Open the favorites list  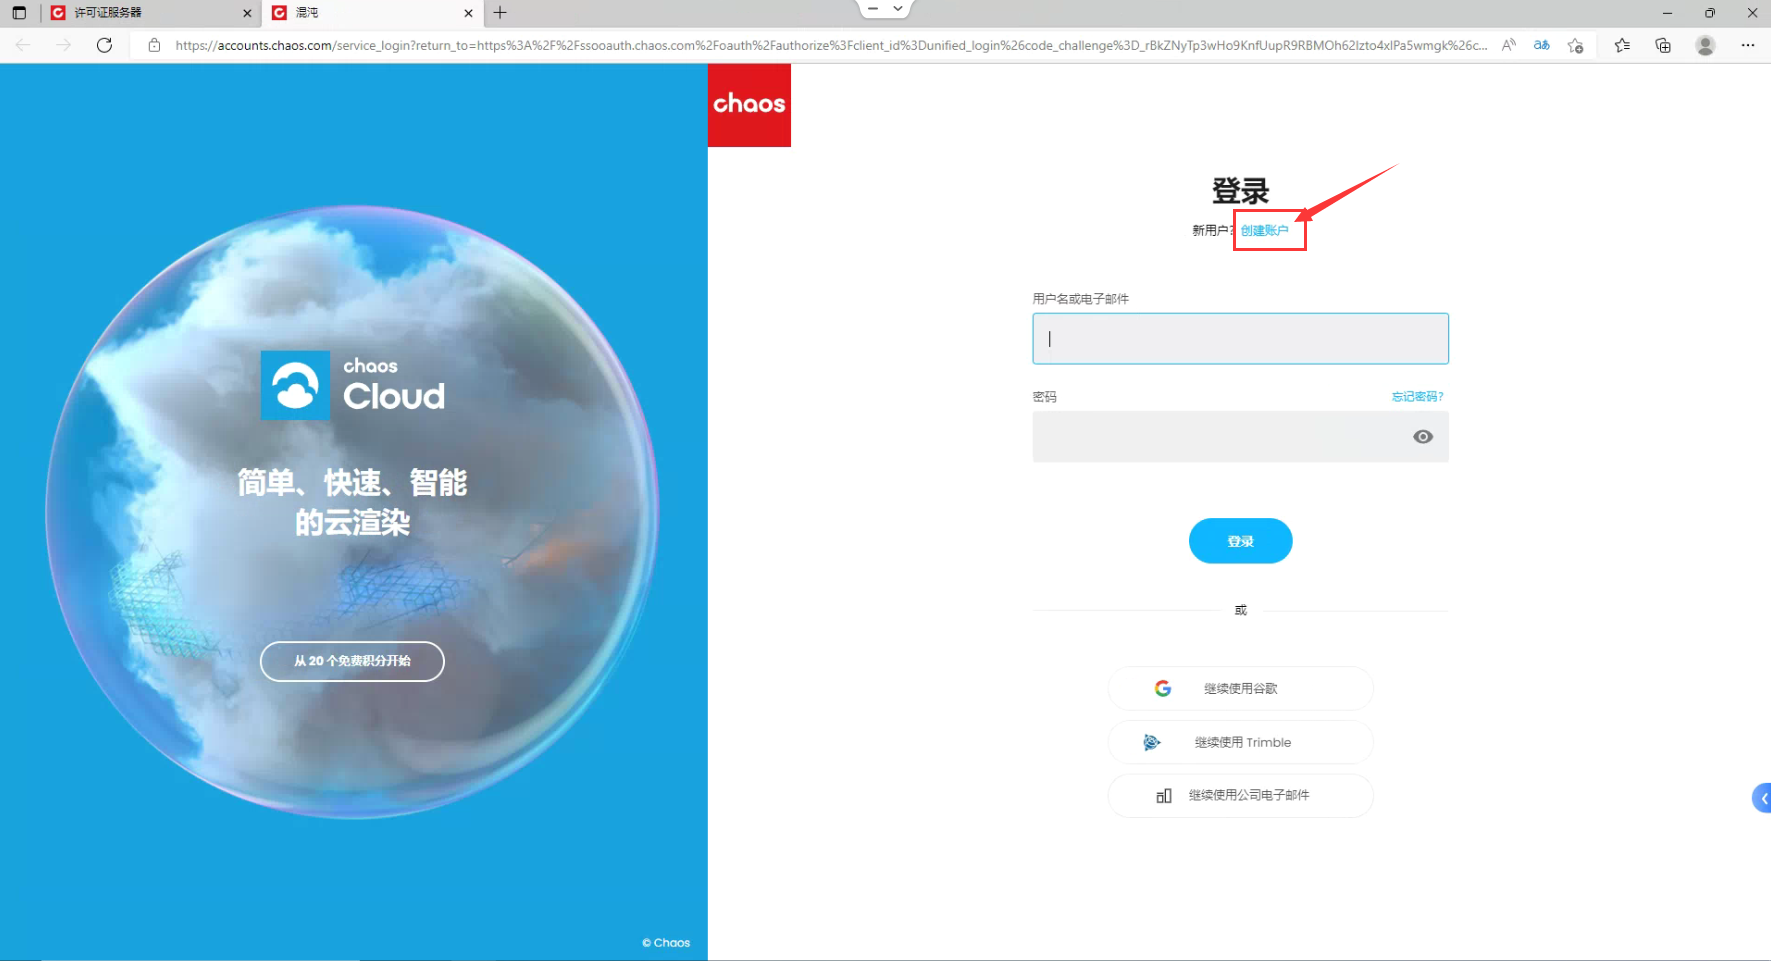(x=1622, y=45)
